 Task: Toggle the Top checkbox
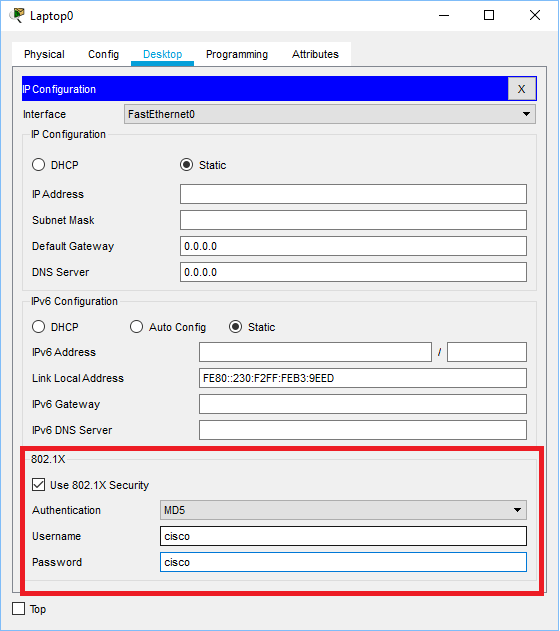coord(19,608)
